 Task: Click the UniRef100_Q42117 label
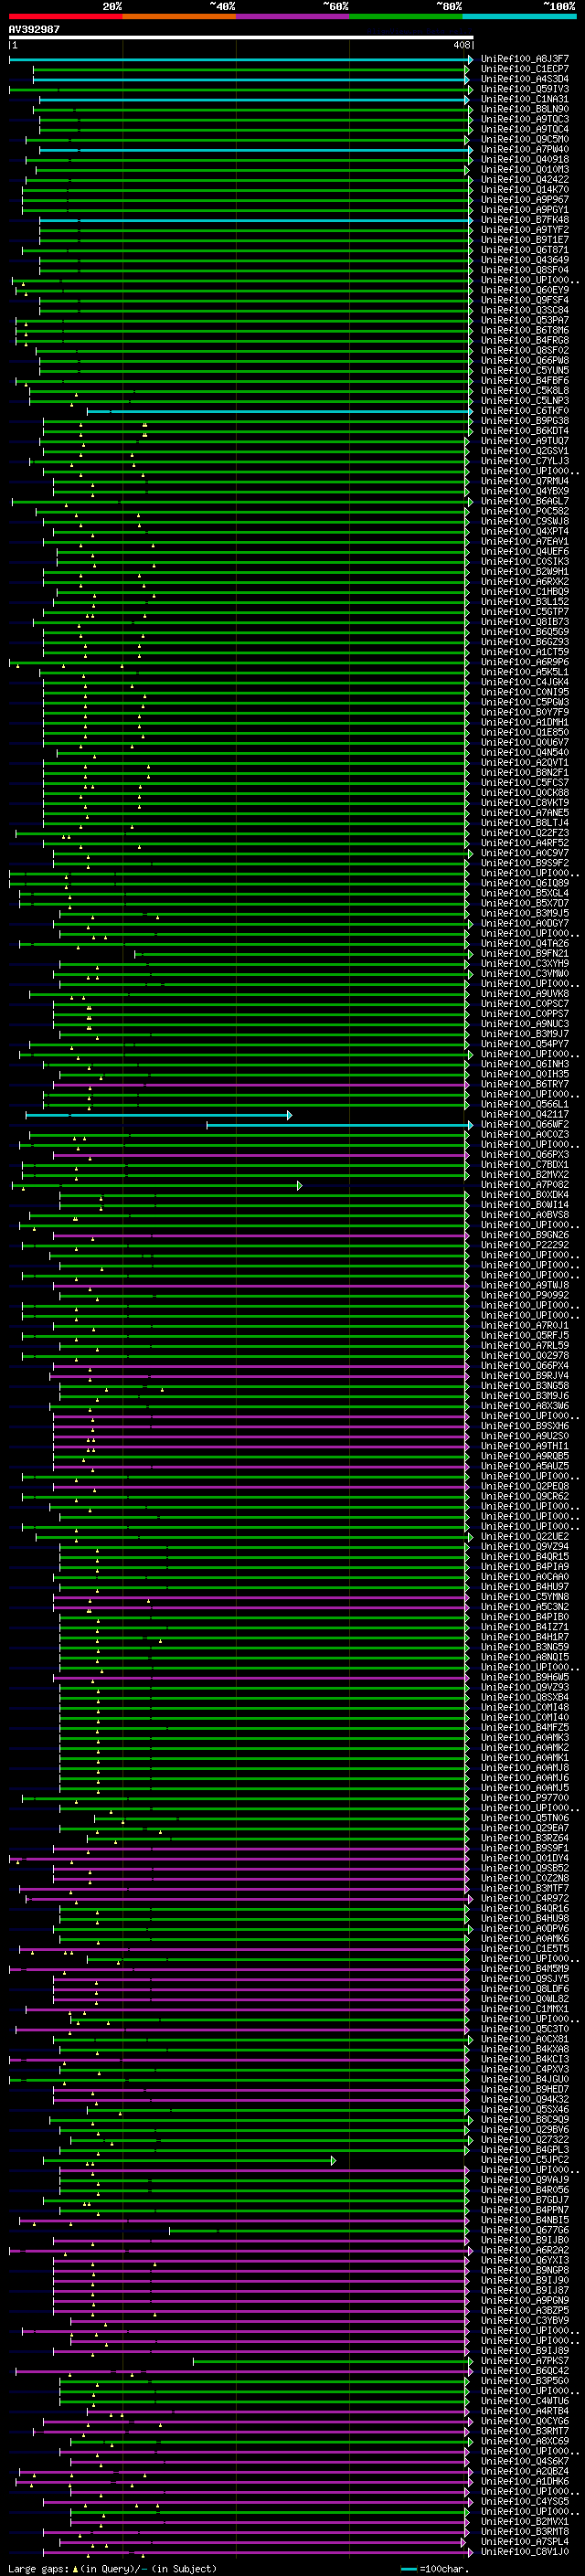[x=525, y=1114]
